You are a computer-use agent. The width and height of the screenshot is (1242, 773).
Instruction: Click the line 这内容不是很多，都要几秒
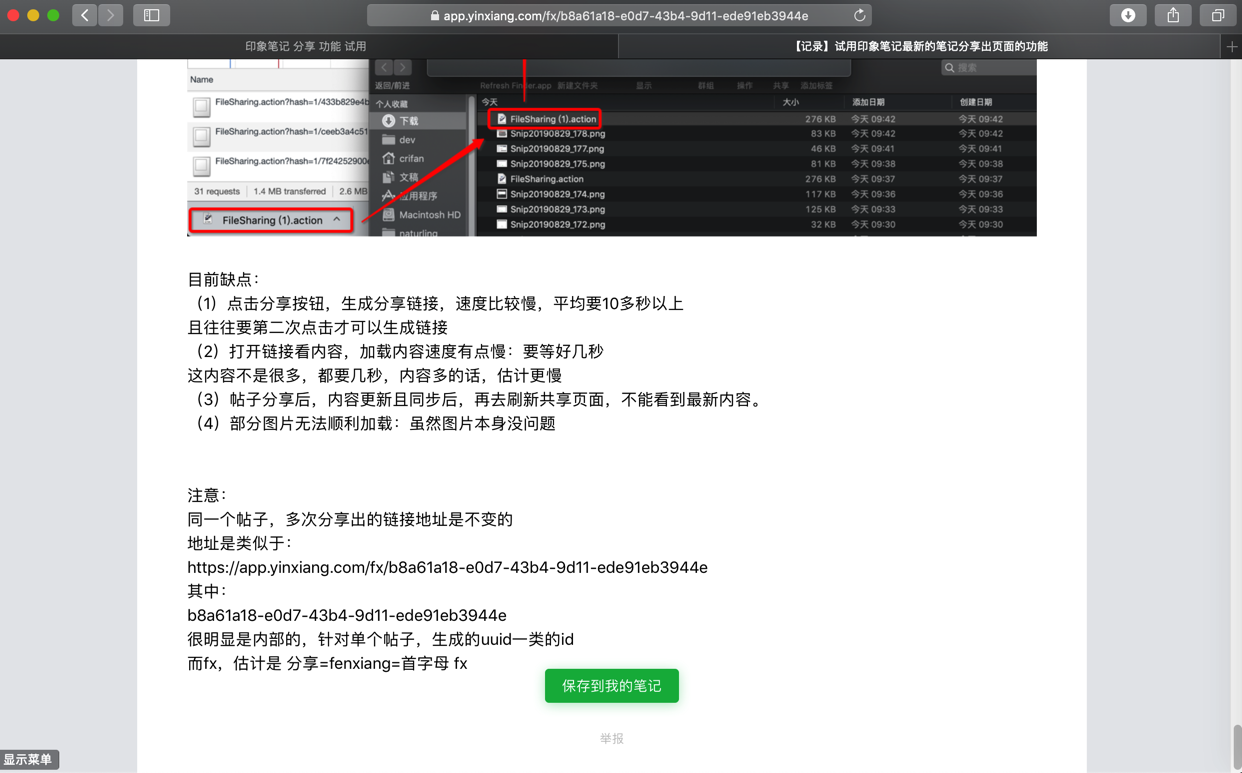coord(375,375)
